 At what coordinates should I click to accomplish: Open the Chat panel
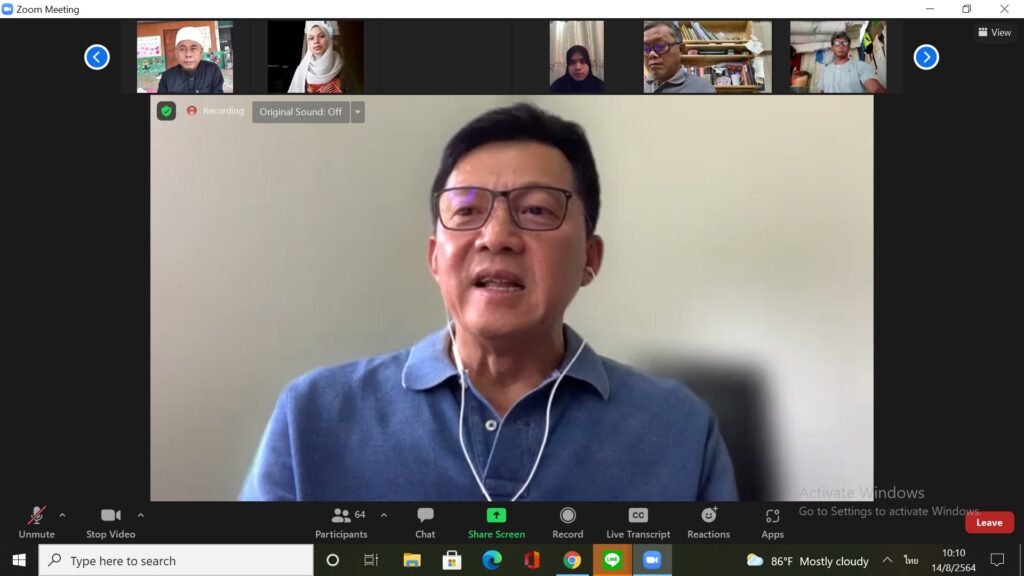[425, 522]
